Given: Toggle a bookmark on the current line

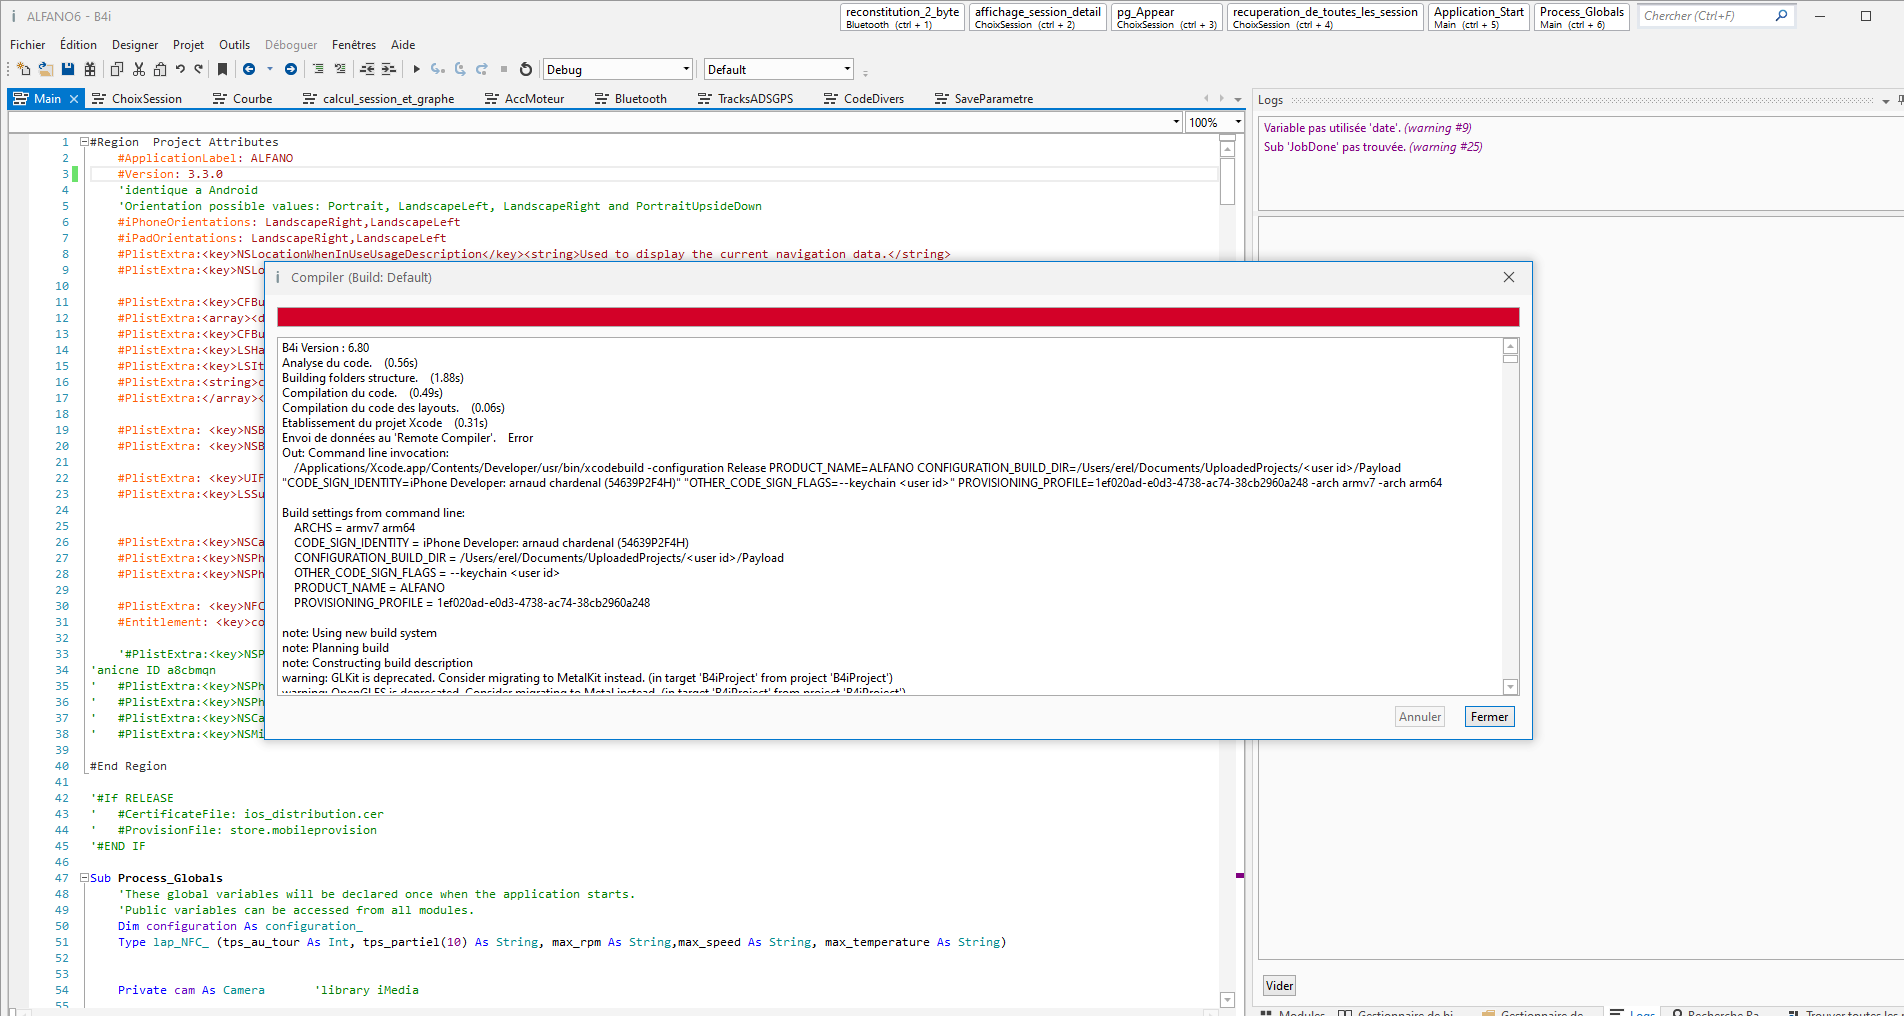Looking at the screenshot, I should click(223, 69).
